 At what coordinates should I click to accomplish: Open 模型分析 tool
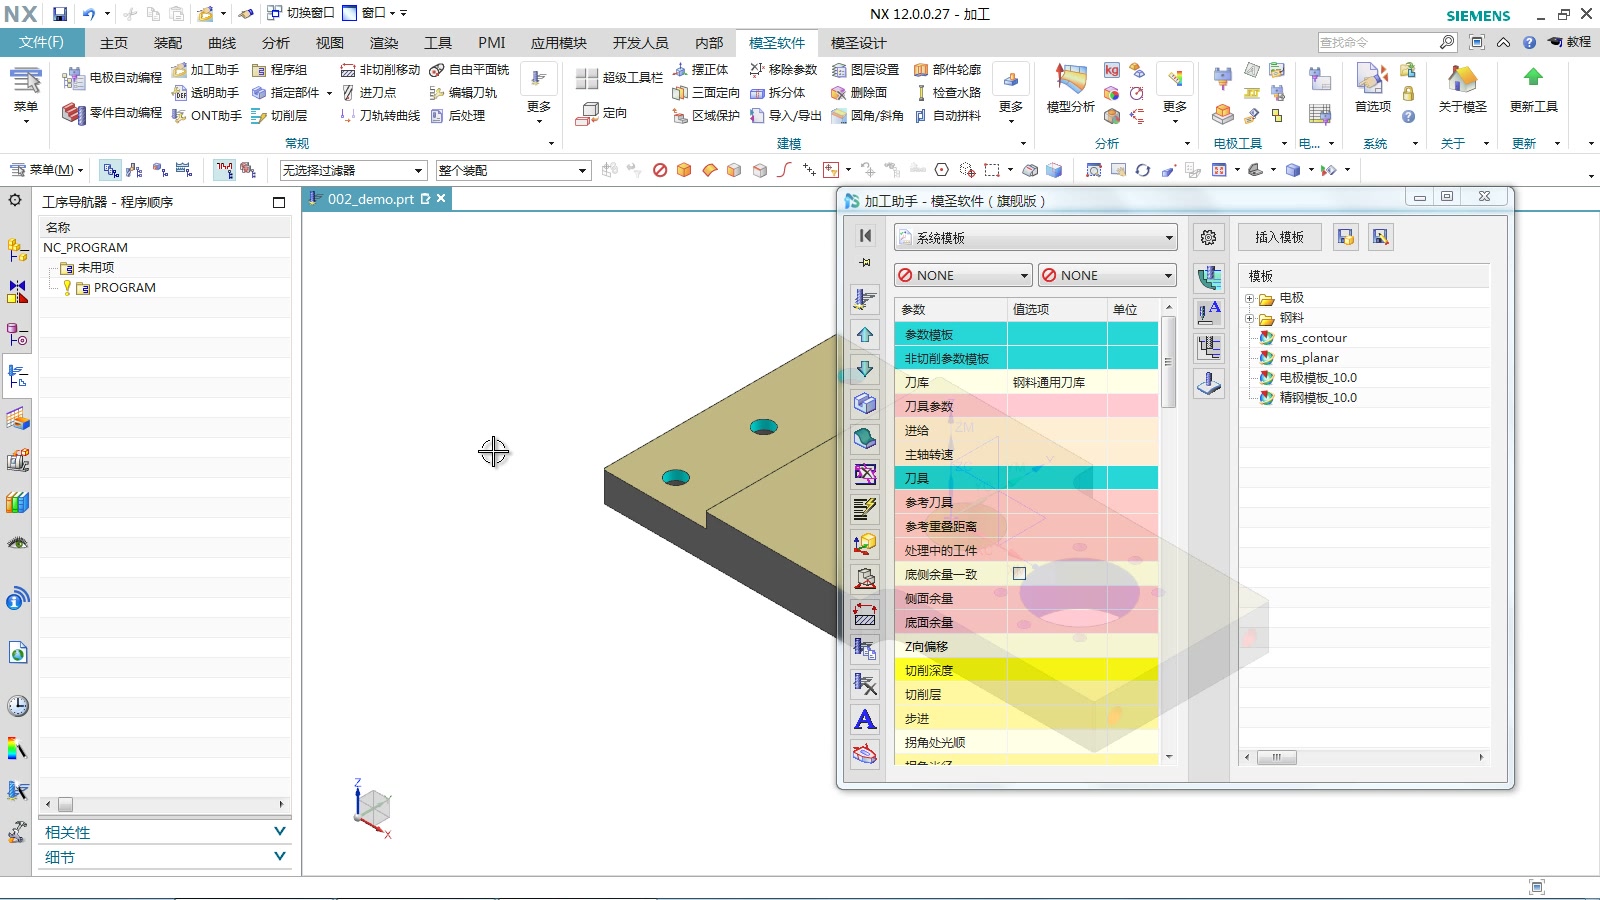1070,90
